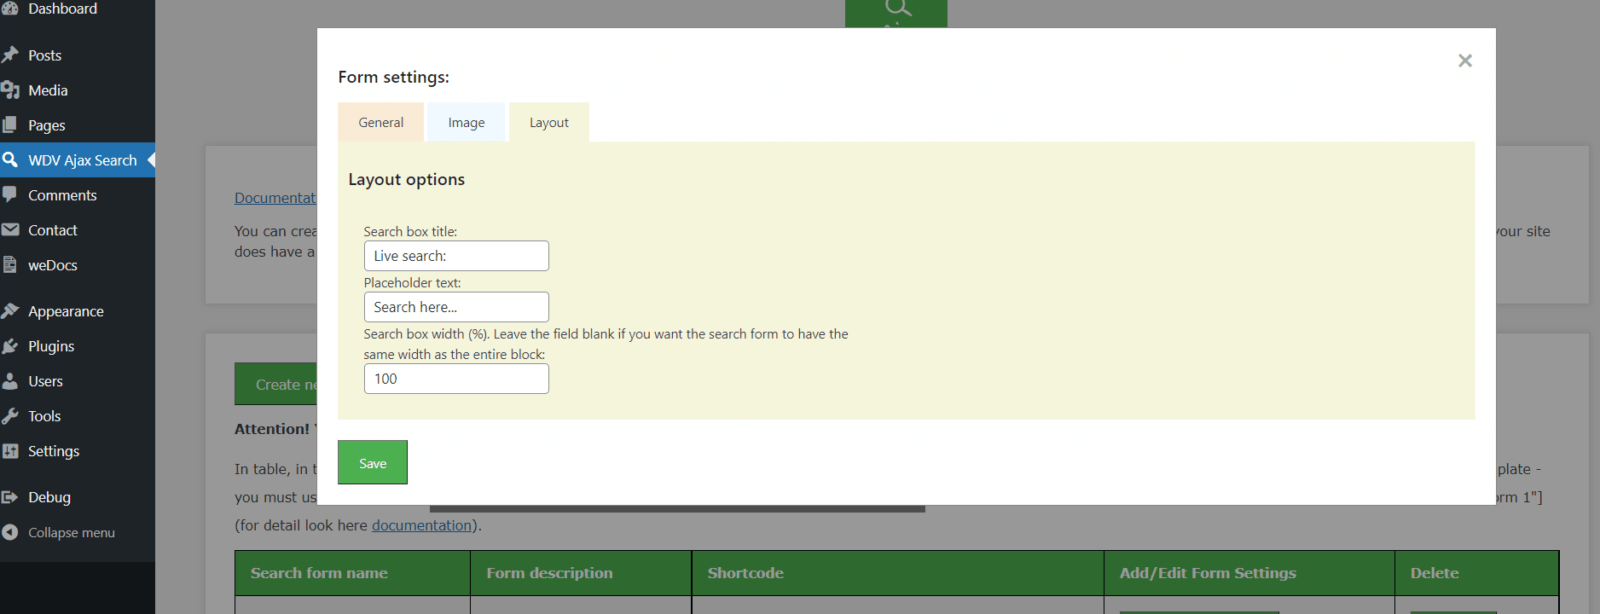Click the Appearance brush icon
The image size is (1600, 614).
point(11,311)
